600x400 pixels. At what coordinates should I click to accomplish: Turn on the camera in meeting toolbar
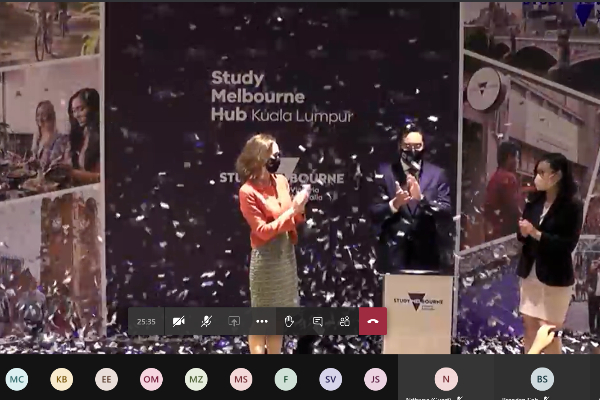[178, 321]
